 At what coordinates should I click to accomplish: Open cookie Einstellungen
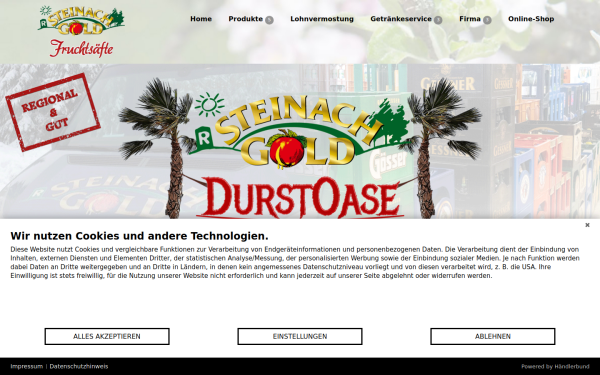(300, 336)
